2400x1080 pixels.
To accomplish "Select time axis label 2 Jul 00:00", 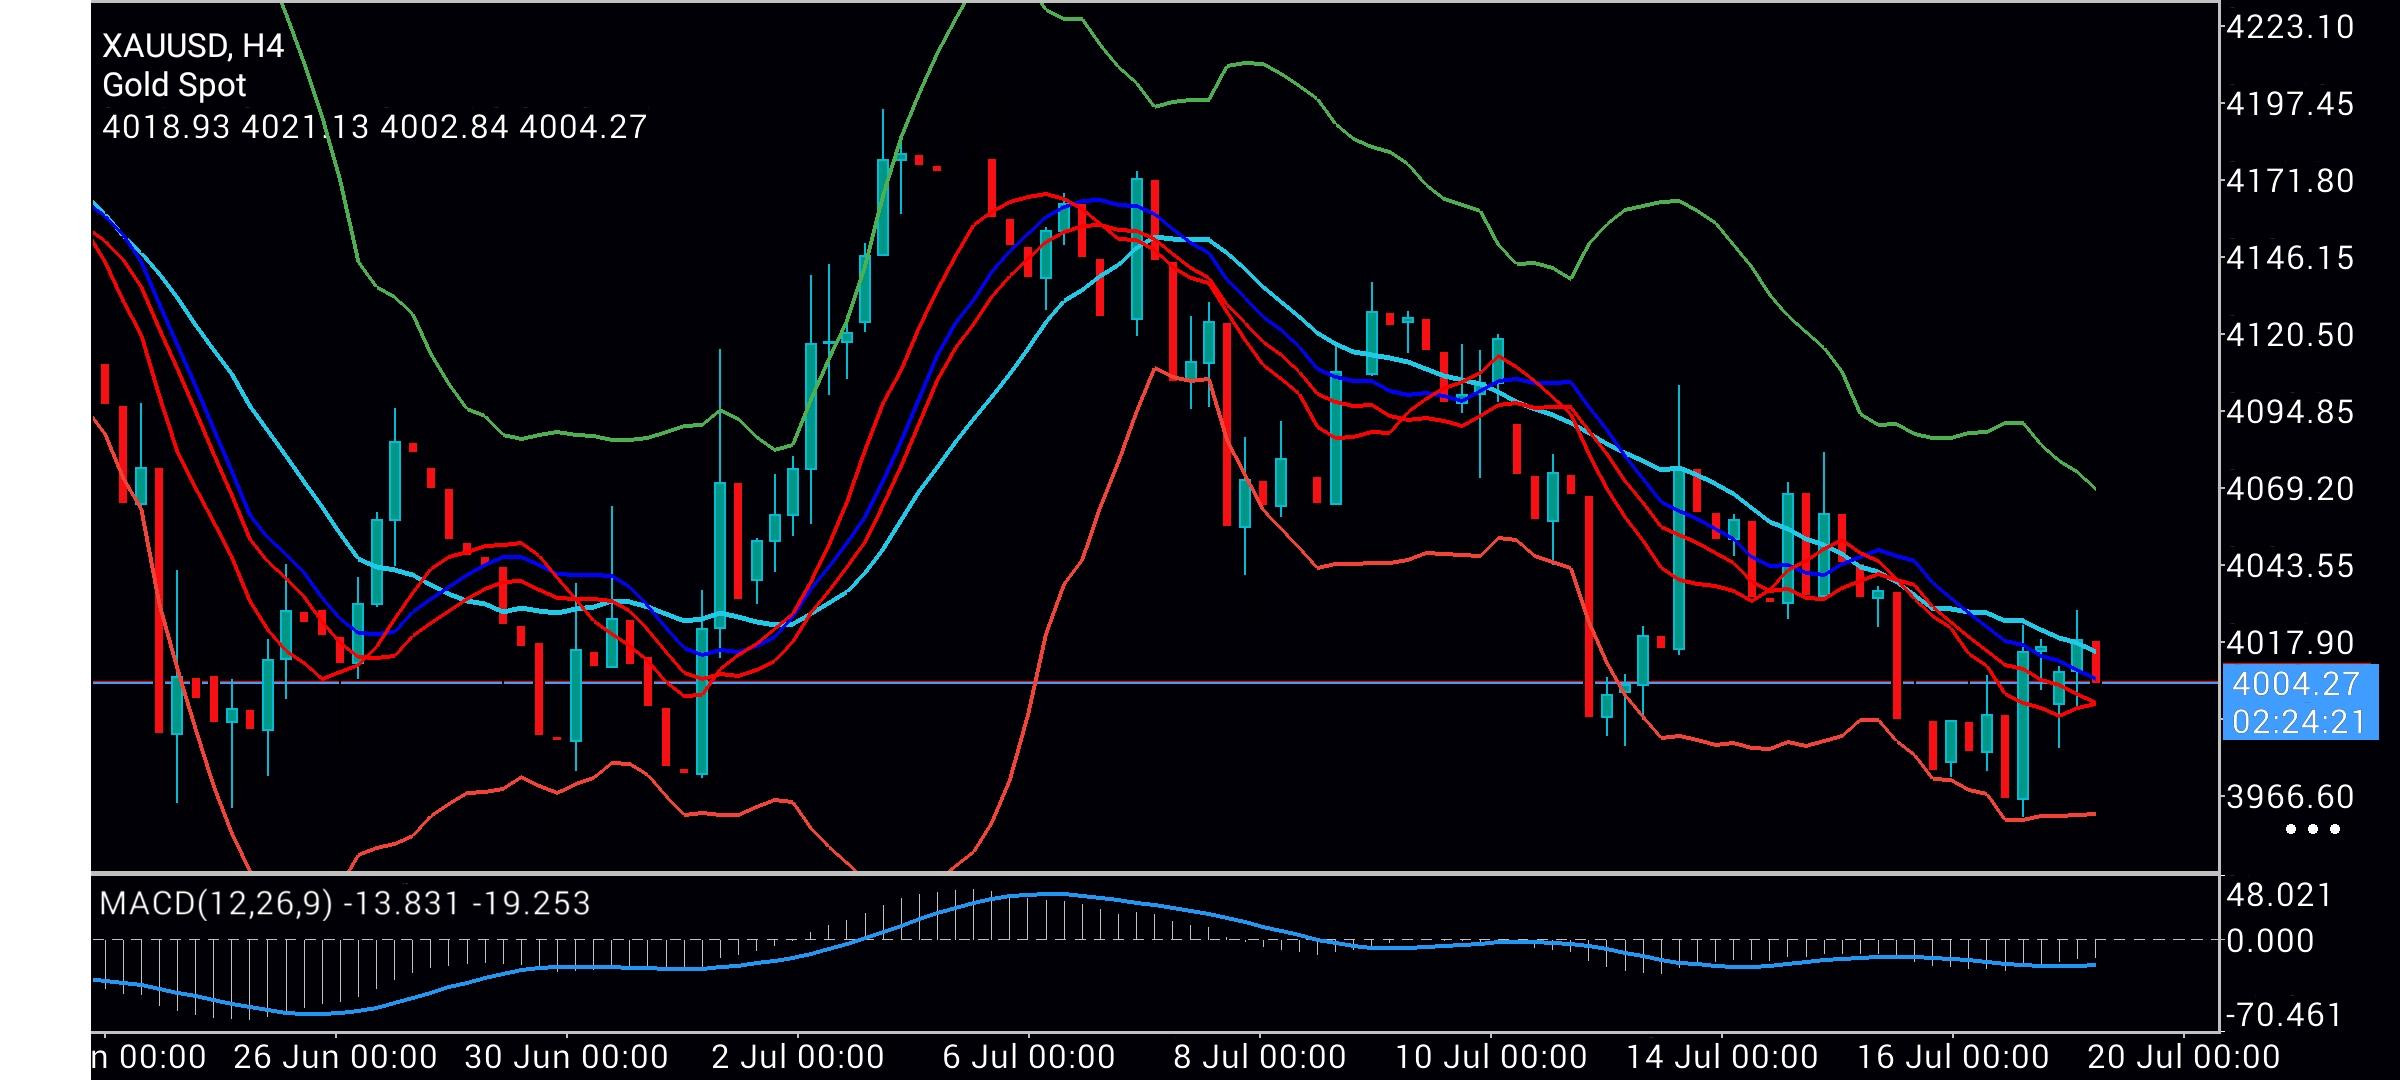I will pyautogui.click(x=798, y=1057).
